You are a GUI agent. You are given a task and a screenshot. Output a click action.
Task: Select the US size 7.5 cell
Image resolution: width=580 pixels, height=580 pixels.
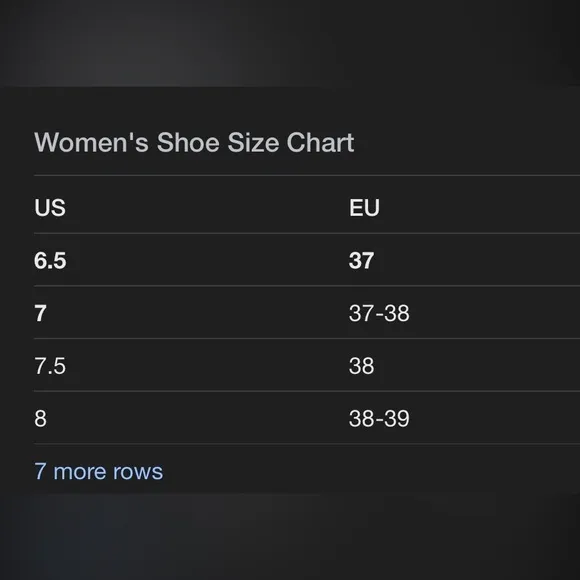[x=50, y=366]
